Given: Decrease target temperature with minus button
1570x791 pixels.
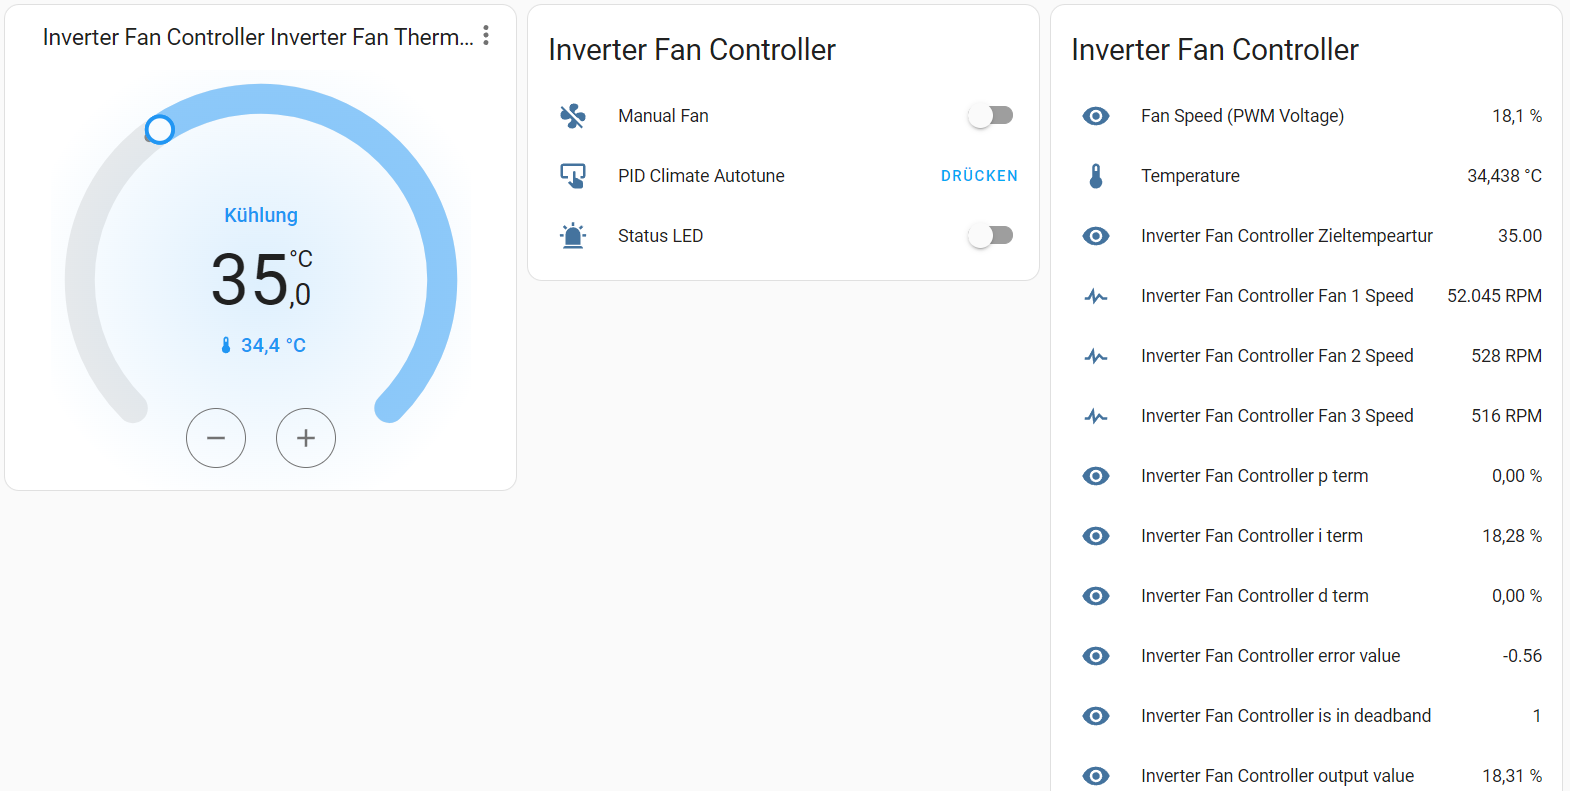Looking at the screenshot, I should click(x=216, y=438).
